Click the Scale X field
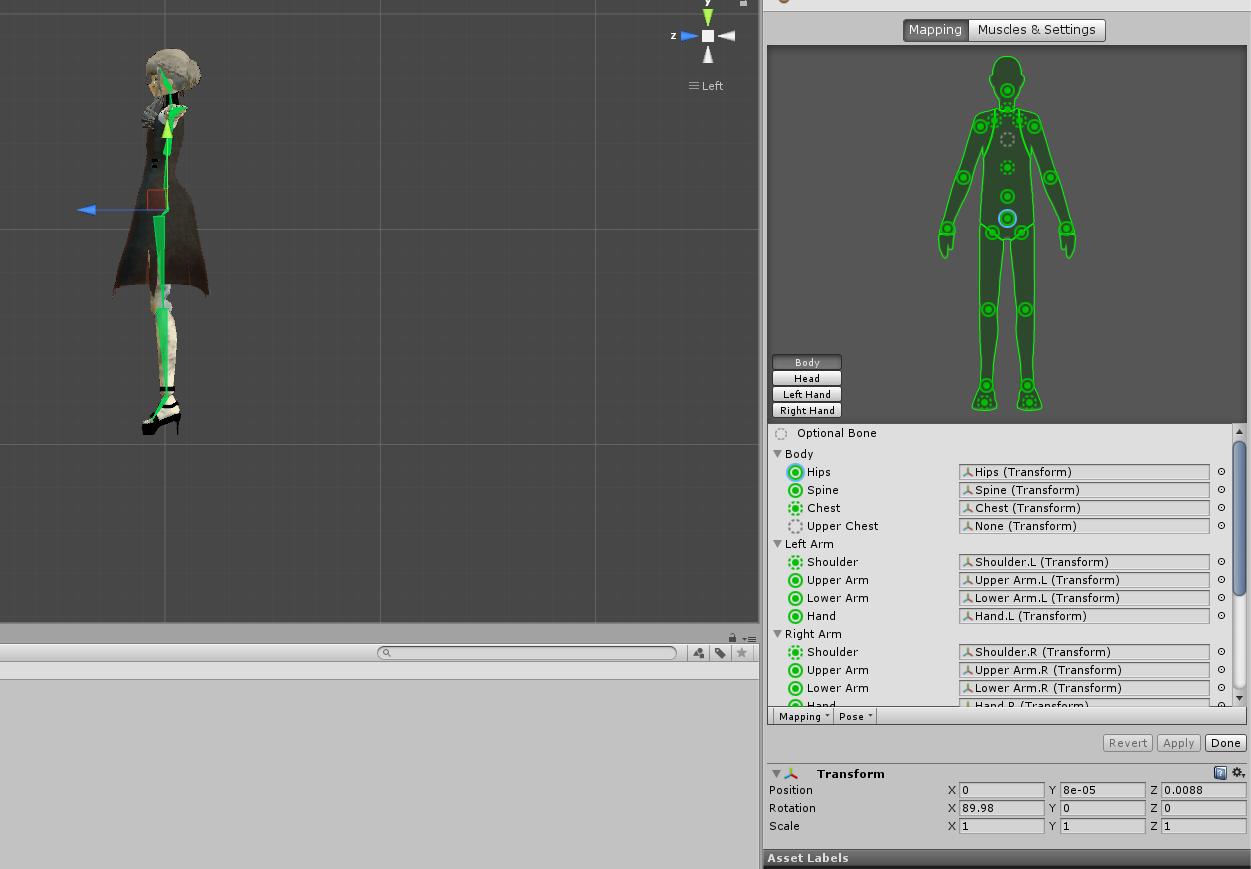 [x=1001, y=826]
